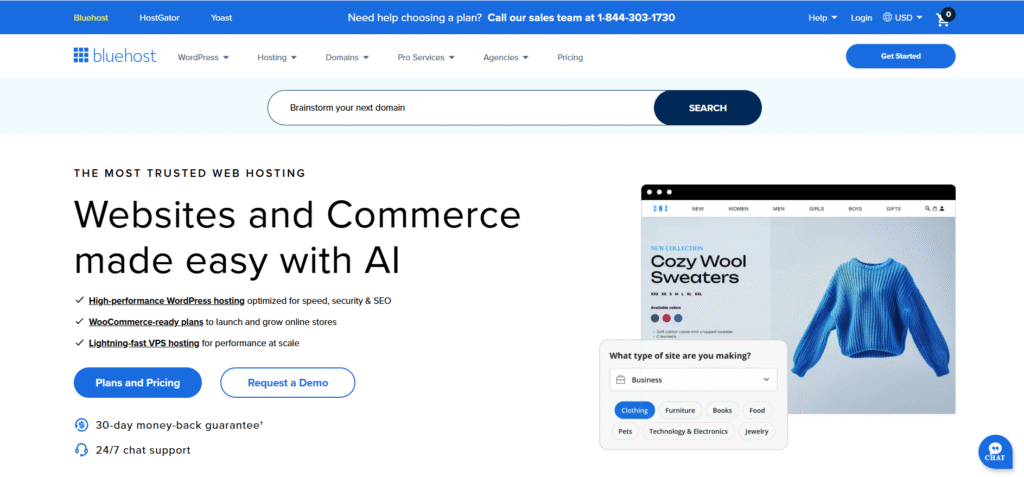Expand the WordPress menu
The height and width of the screenshot is (477, 1024).
[x=203, y=58]
